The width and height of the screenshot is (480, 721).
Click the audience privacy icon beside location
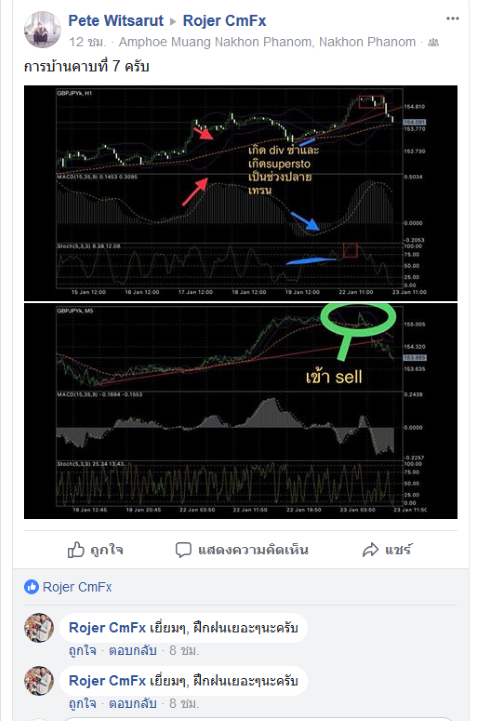click(x=433, y=42)
